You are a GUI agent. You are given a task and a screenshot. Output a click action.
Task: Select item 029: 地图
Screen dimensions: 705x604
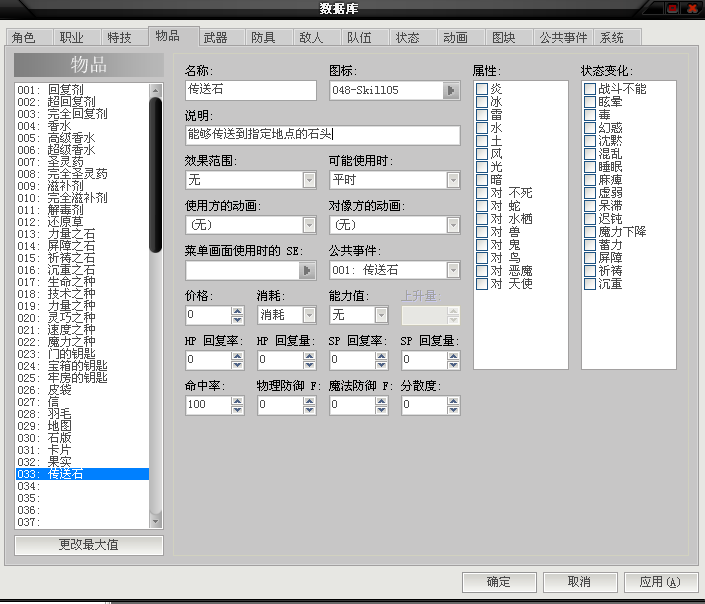82,426
